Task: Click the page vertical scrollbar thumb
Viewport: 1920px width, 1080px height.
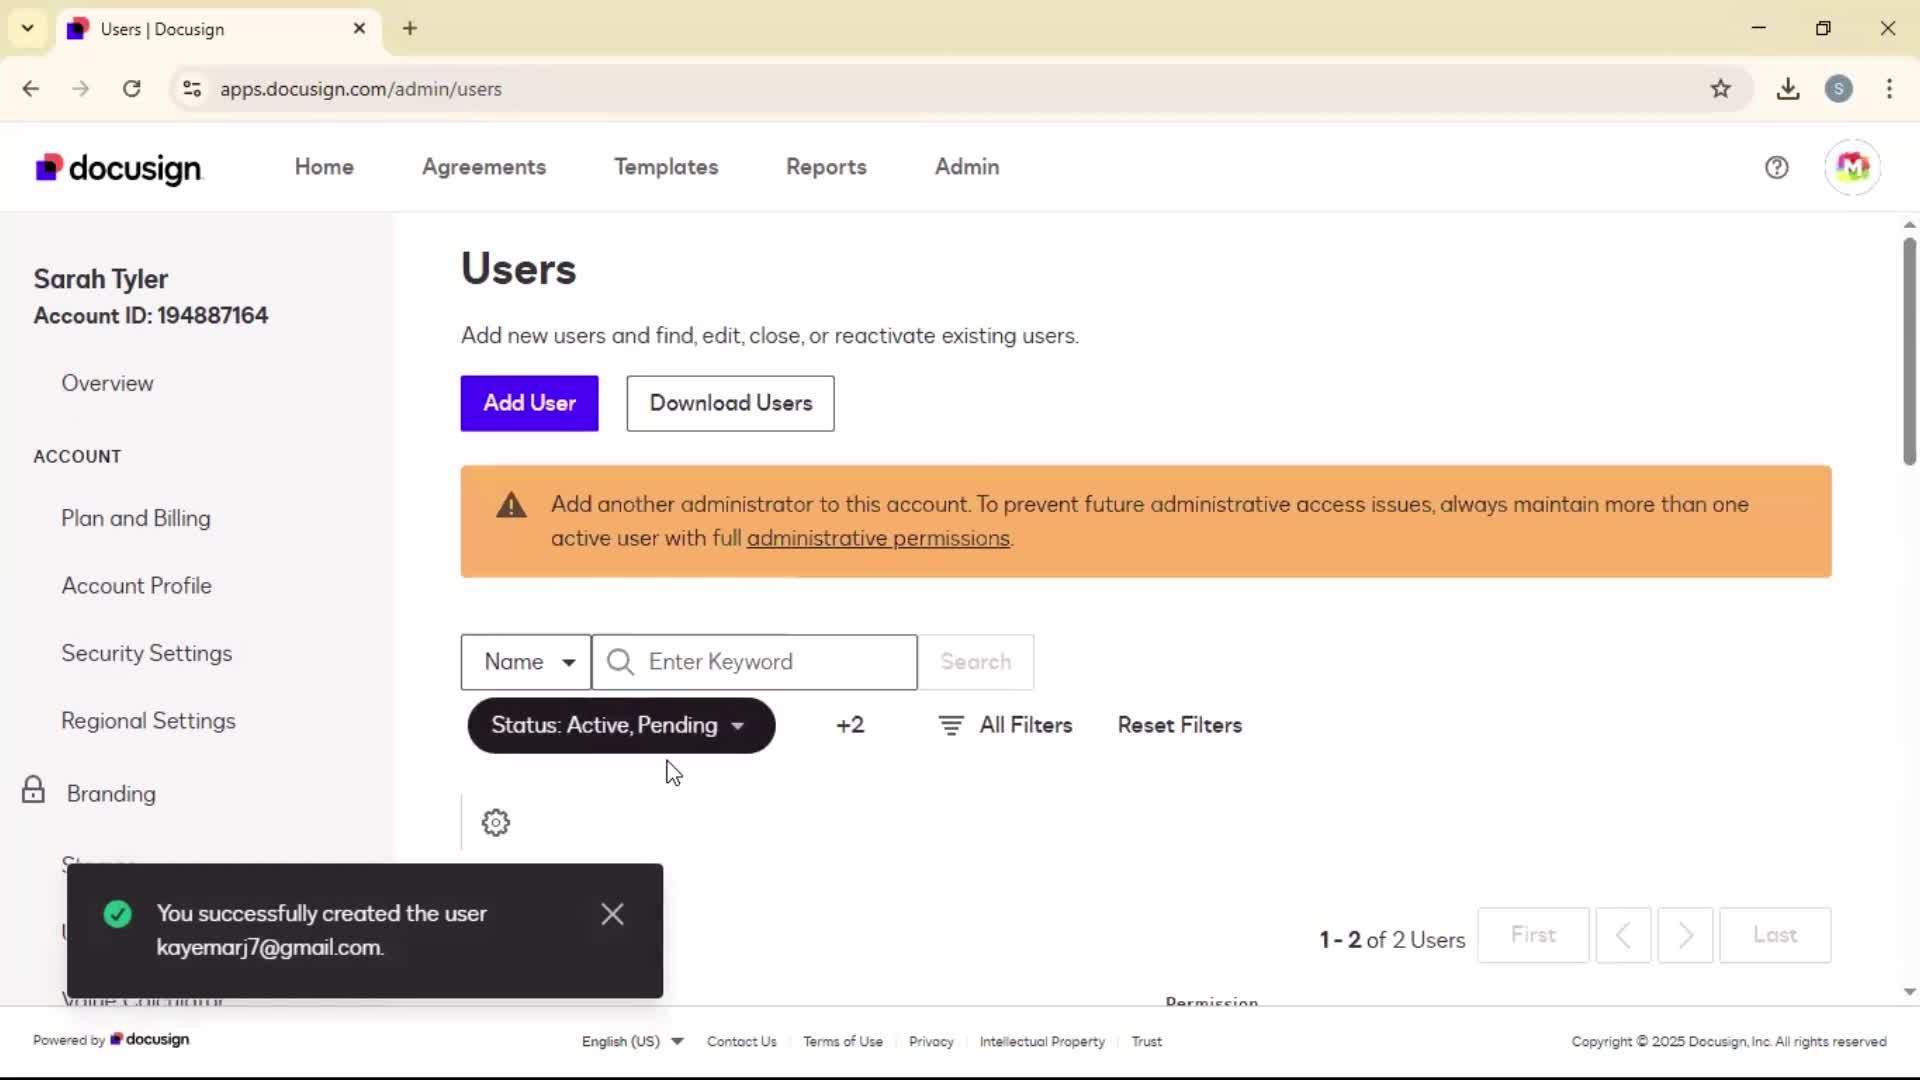Action: point(1909,350)
